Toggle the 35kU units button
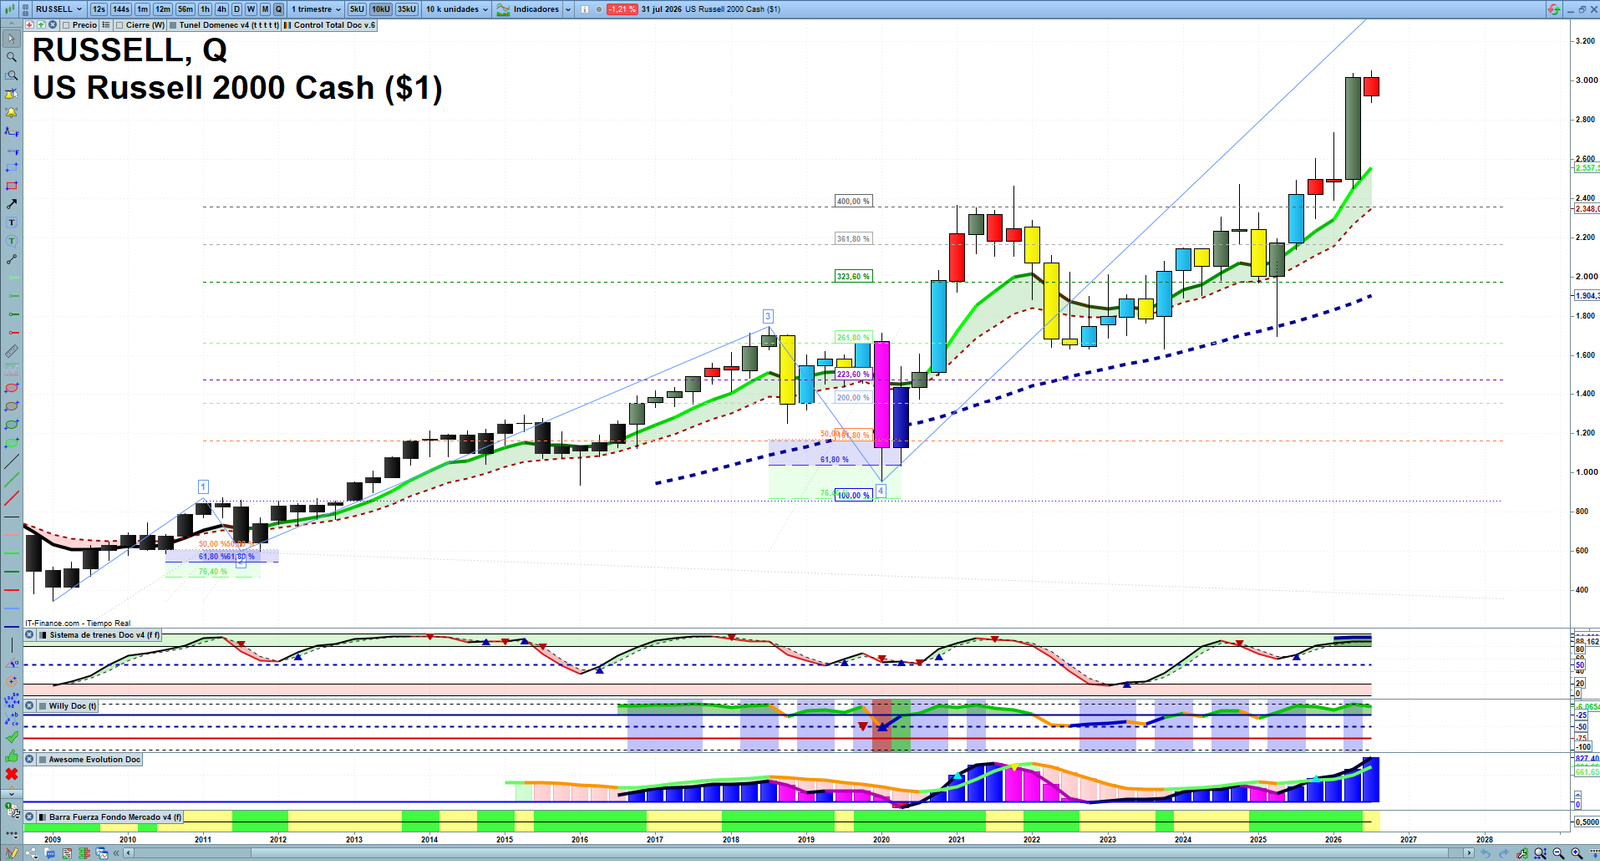The width and height of the screenshot is (1600, 861). 407,9
